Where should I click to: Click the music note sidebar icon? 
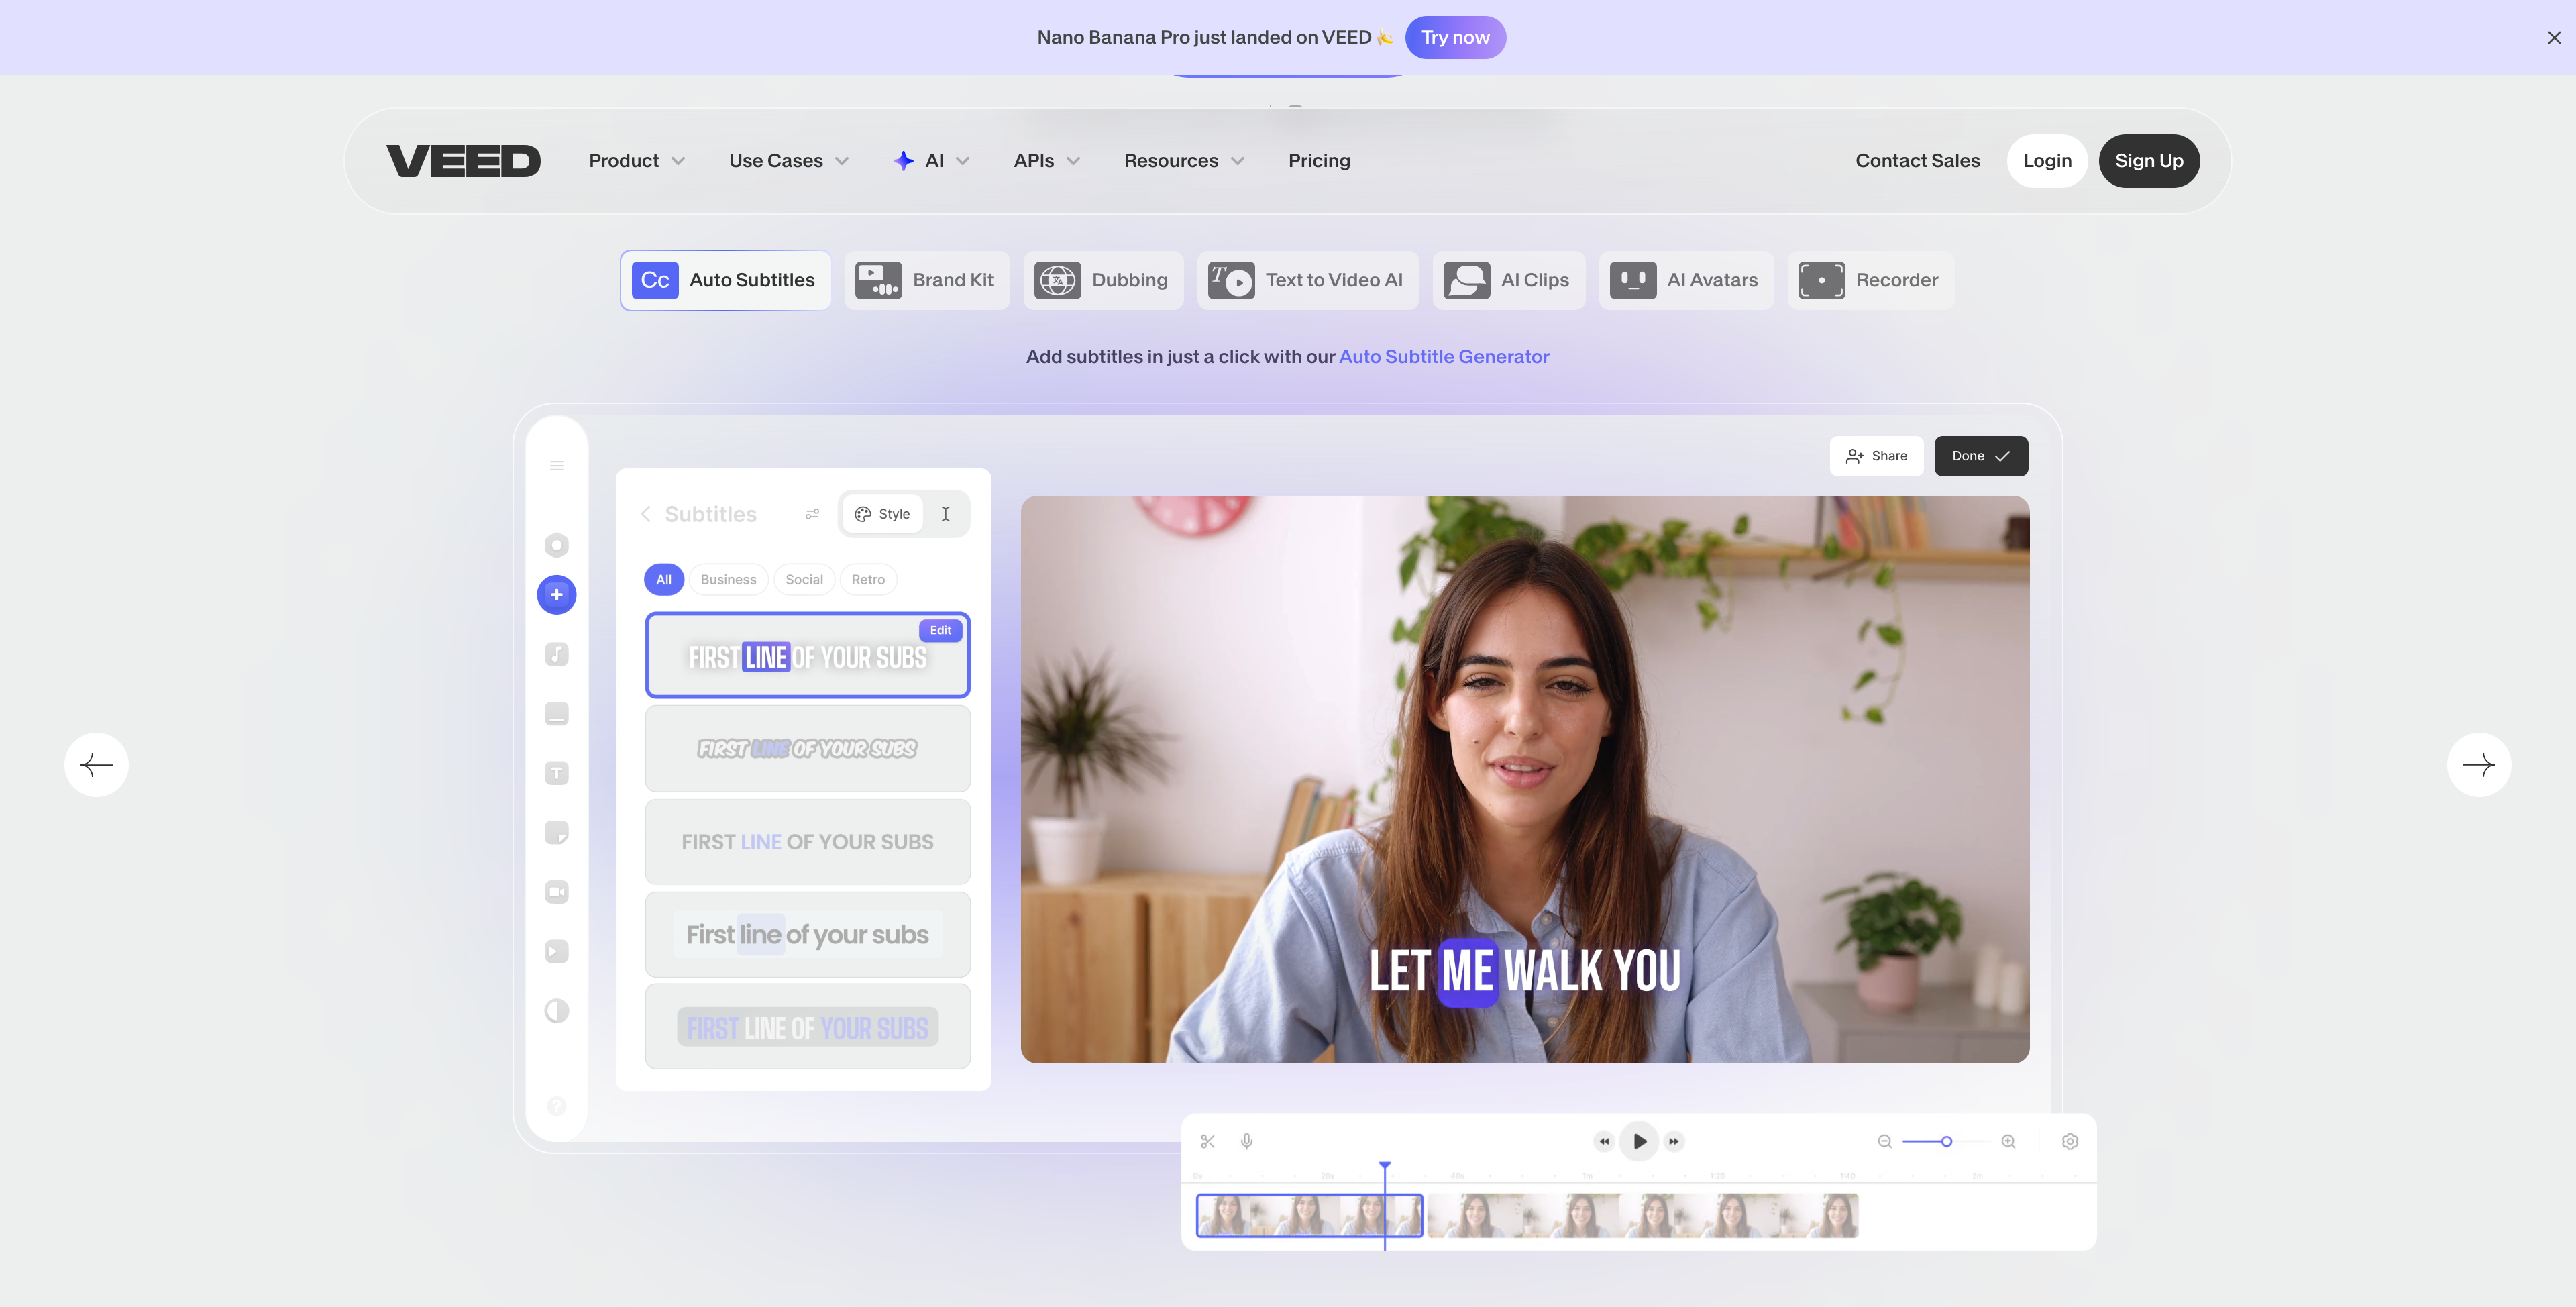point(557,654)
